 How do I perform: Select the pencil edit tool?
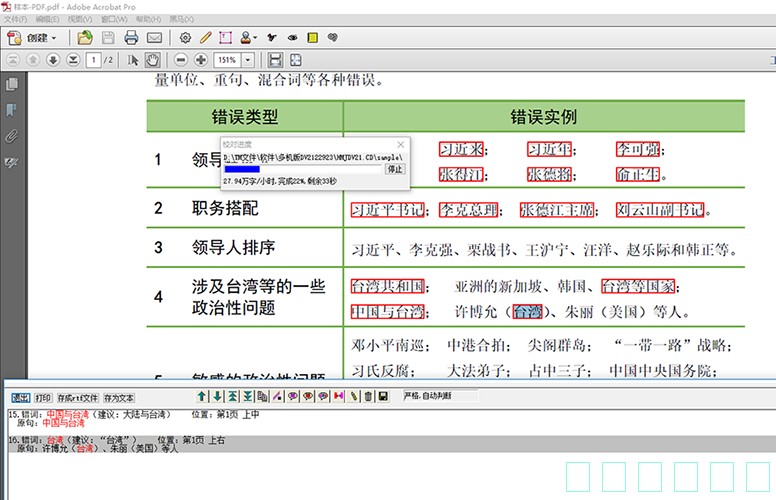205,38
